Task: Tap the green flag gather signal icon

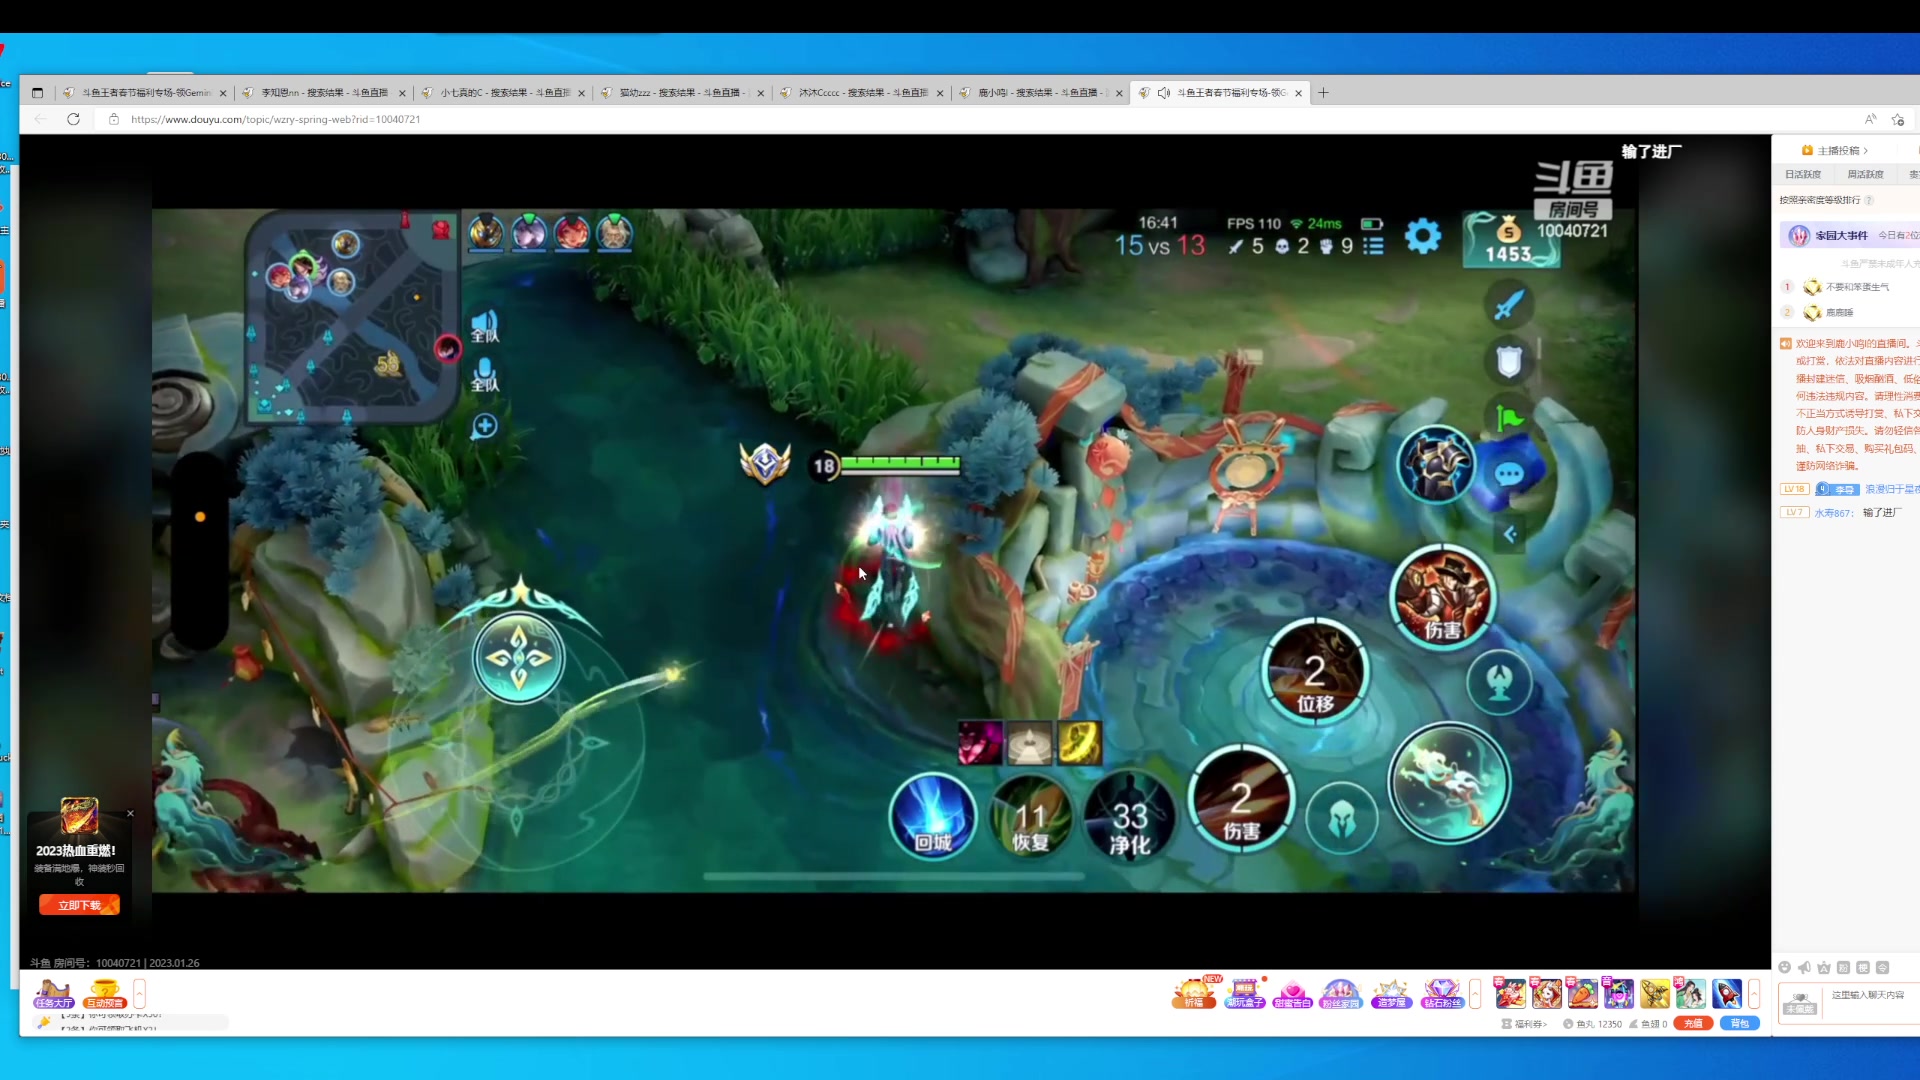Action: click(x=1509, y=418)
